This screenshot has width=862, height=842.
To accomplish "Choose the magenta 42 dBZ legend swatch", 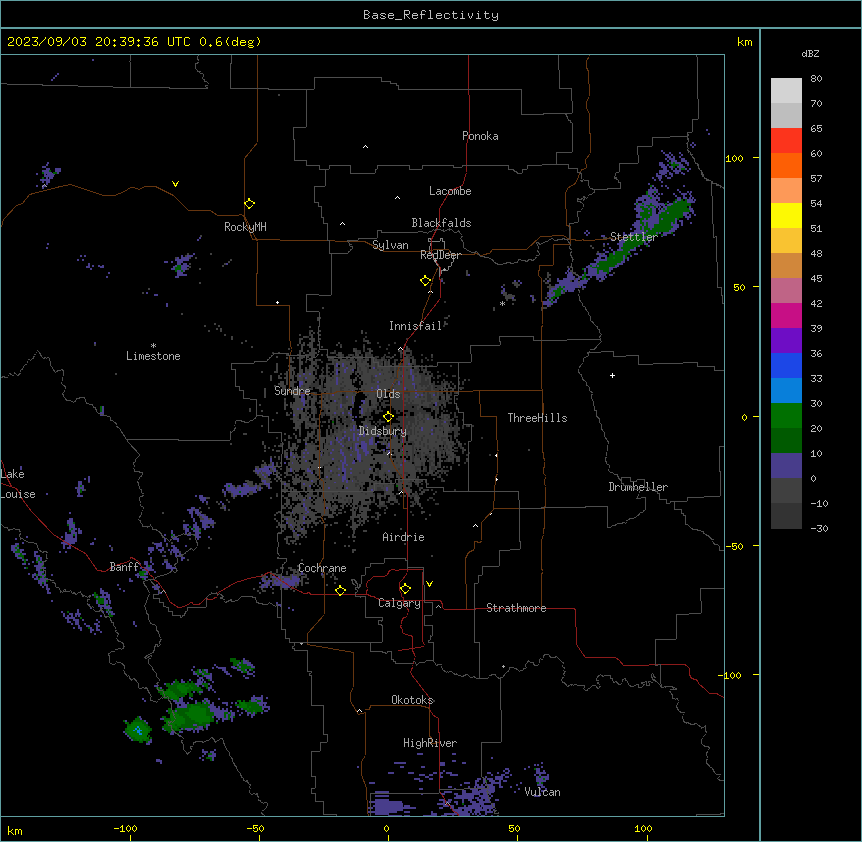I will (786, 315).
